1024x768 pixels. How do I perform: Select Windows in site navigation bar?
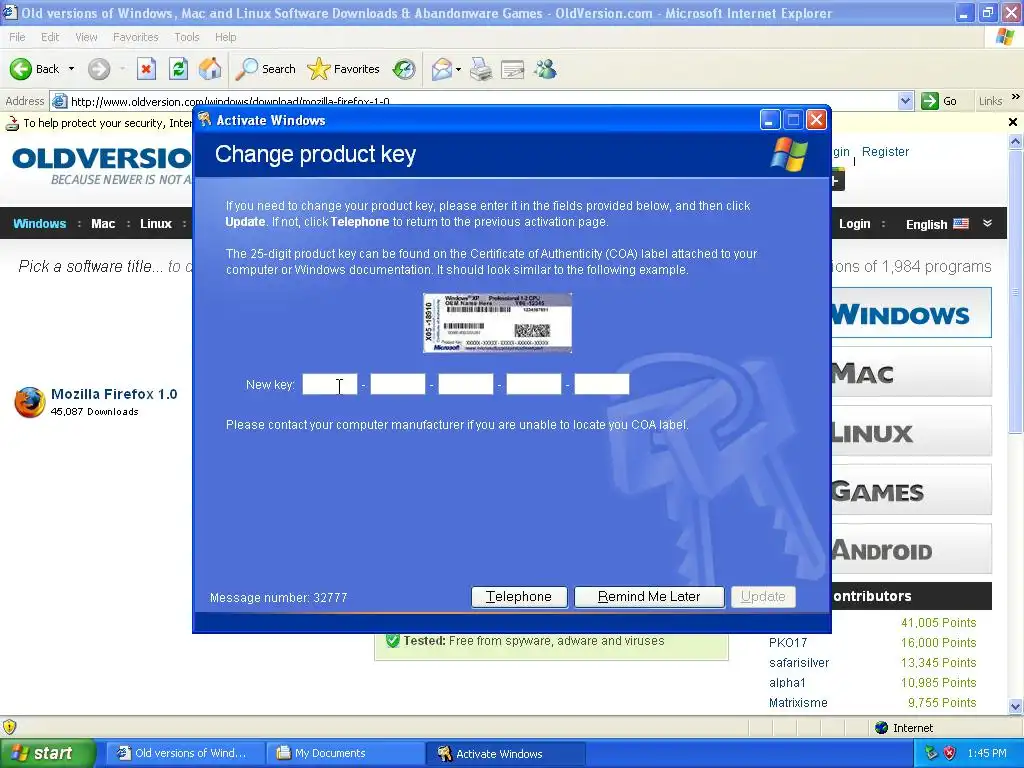40,223
